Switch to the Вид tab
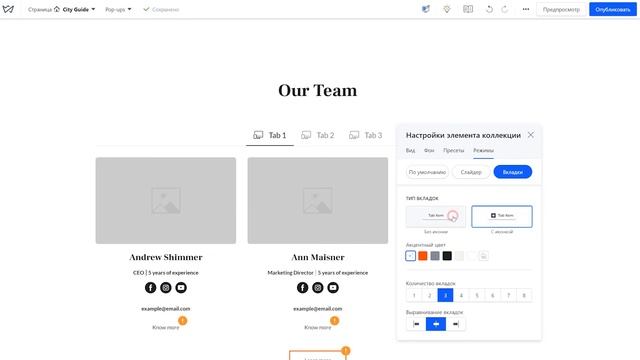Viewport: 640px width, 360px height. click(410, 151)
